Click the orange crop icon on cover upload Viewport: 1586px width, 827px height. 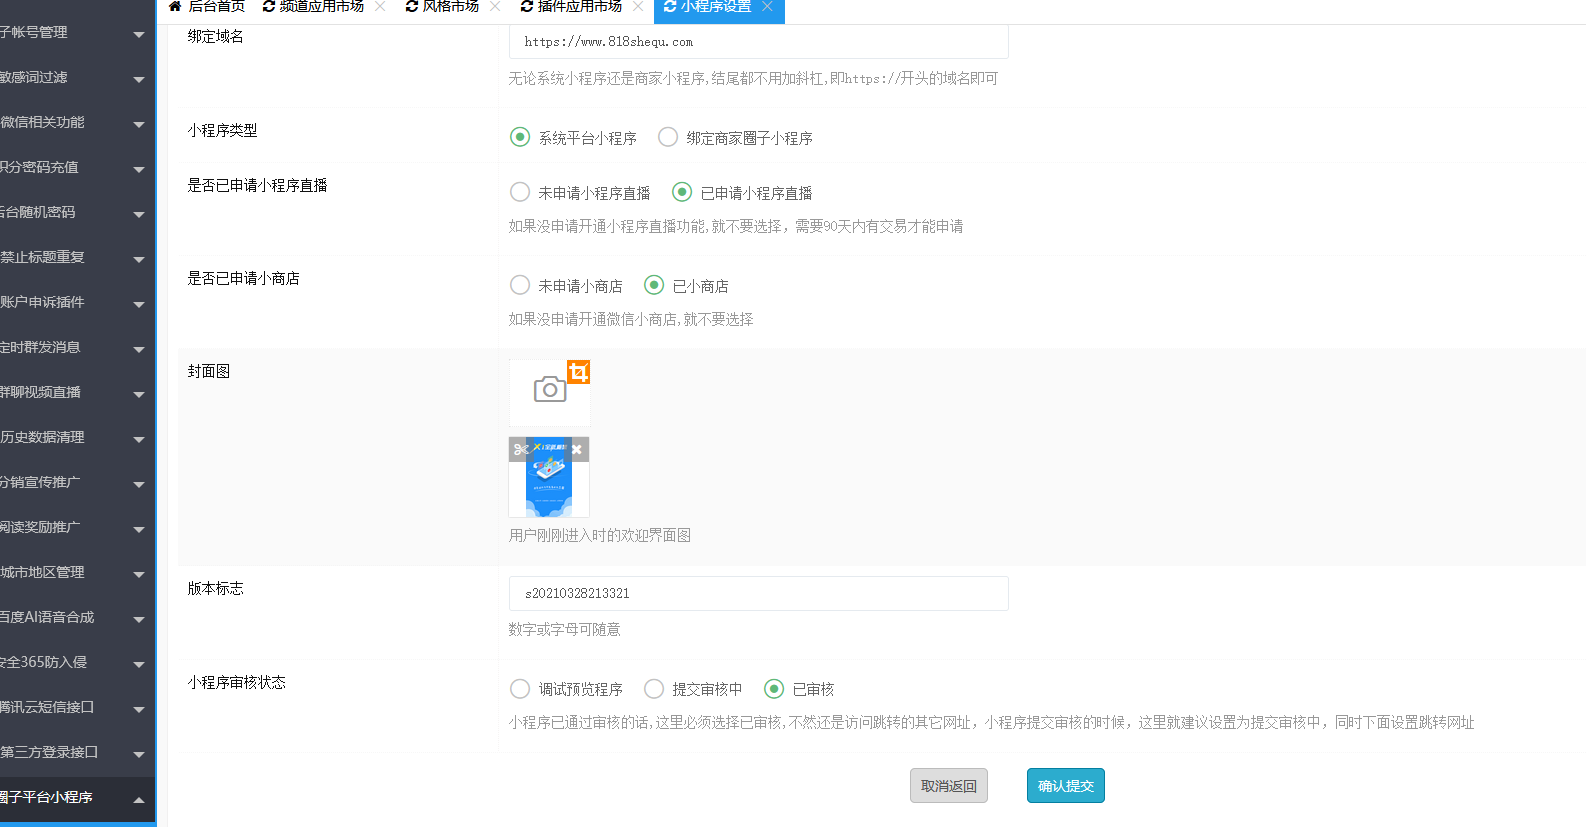pos(578,372)
